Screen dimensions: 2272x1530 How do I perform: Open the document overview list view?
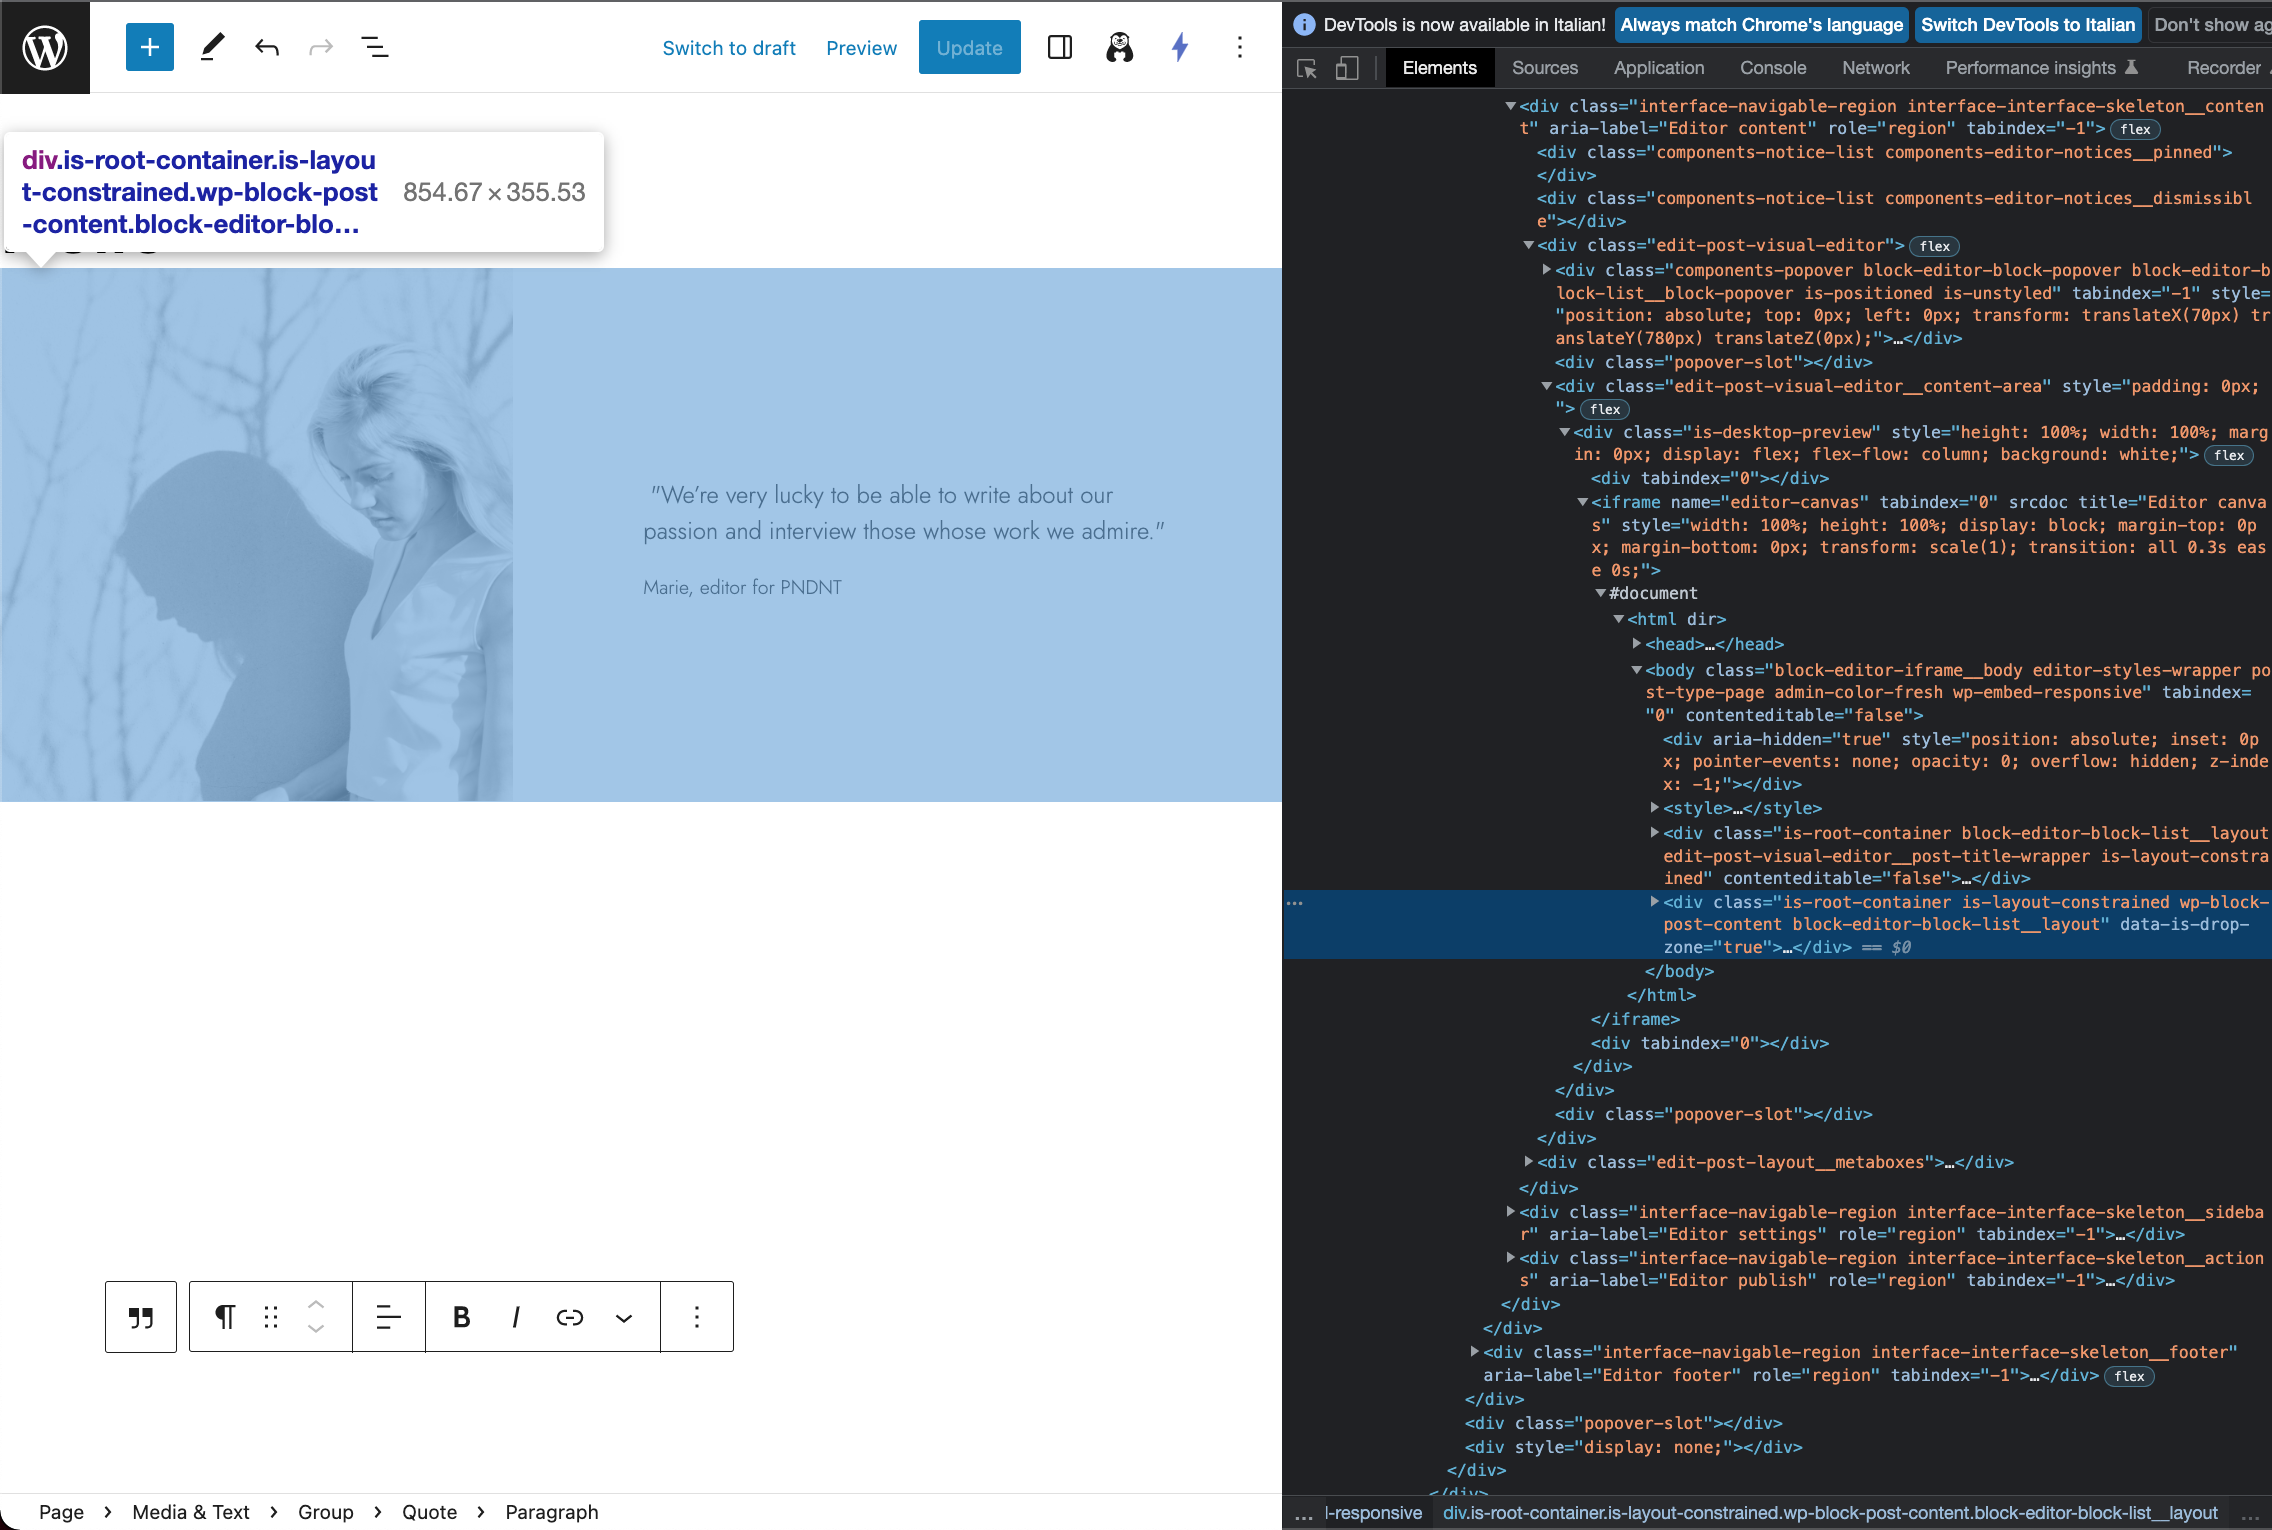[375, 47]
